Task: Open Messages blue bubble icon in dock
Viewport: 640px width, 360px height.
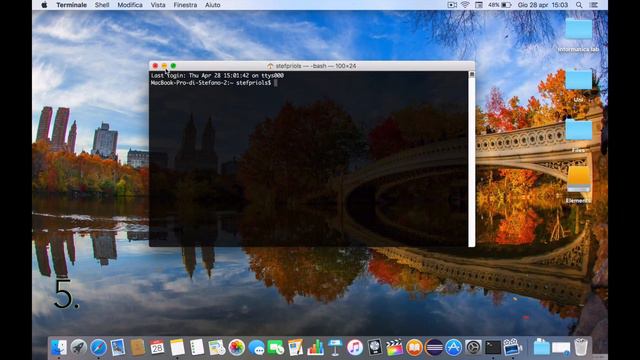Action: [256, 347]
